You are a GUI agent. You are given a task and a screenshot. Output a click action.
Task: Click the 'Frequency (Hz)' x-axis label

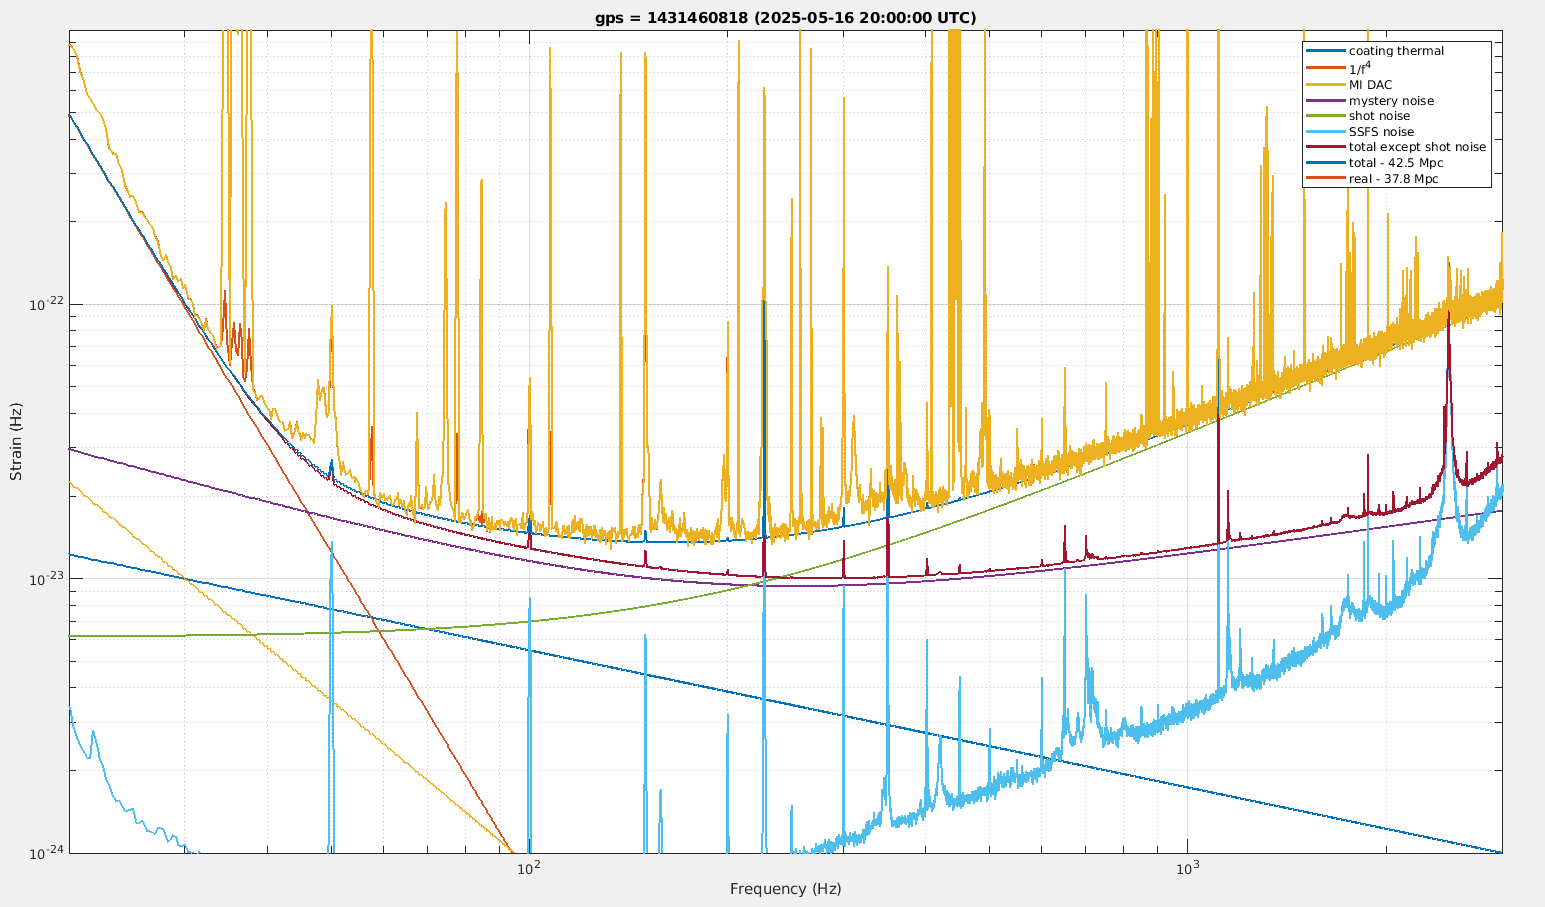(x=785, y=889)
